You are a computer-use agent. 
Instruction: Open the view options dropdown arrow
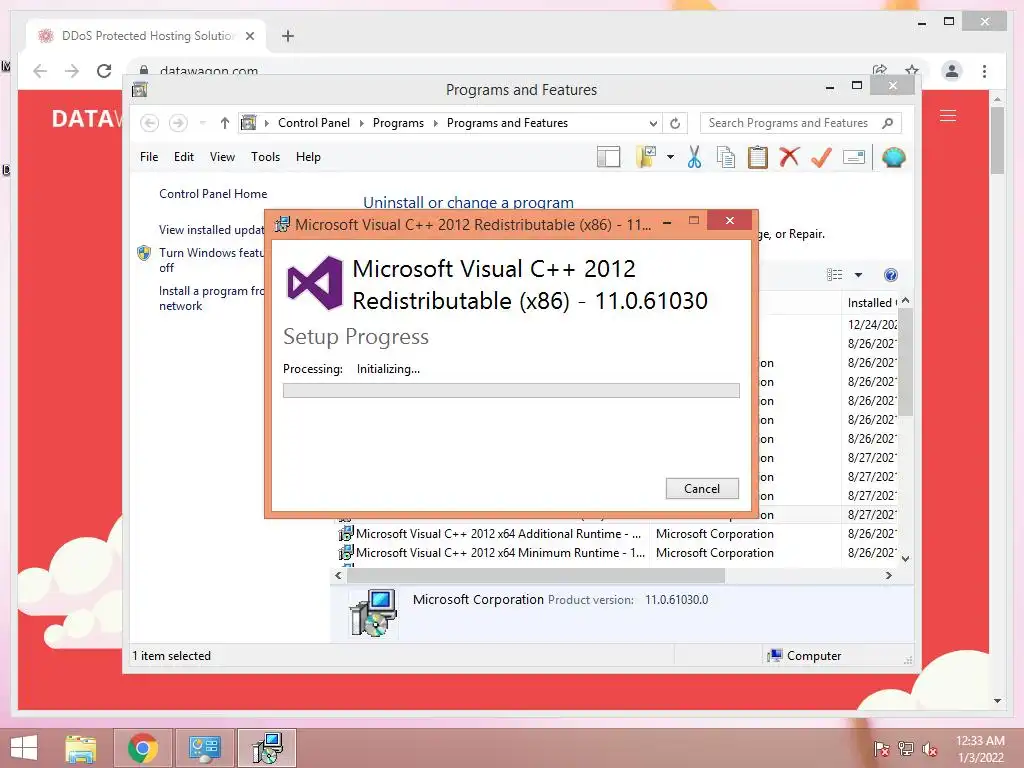pos(858,275)
